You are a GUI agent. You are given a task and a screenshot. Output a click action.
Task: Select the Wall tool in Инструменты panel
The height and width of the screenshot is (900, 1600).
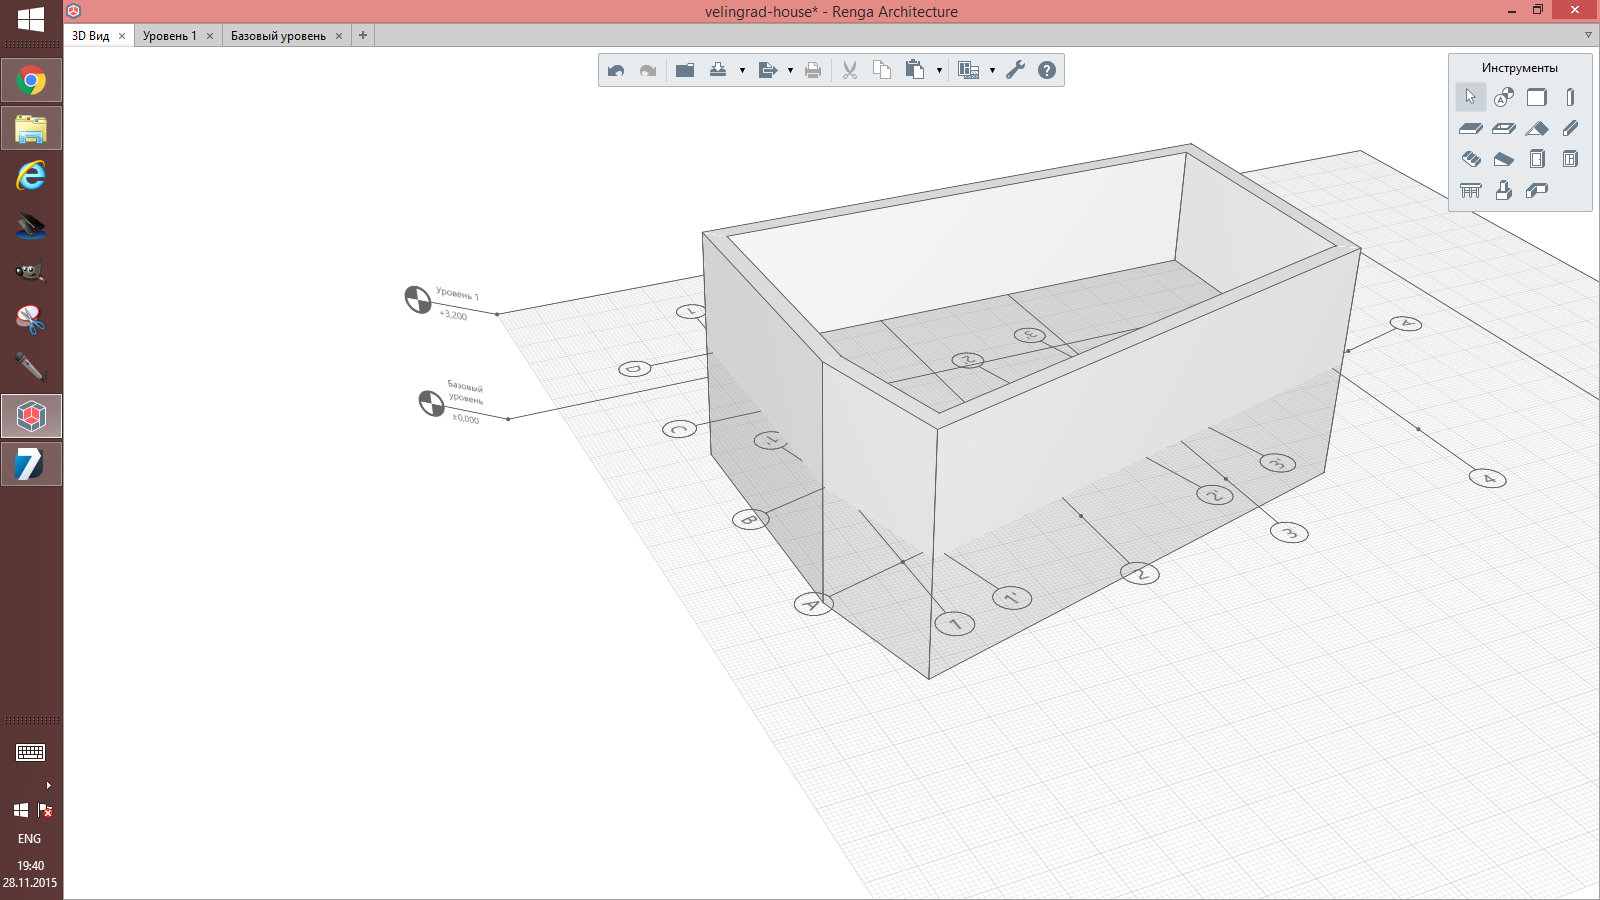[x=1537, y=97]
